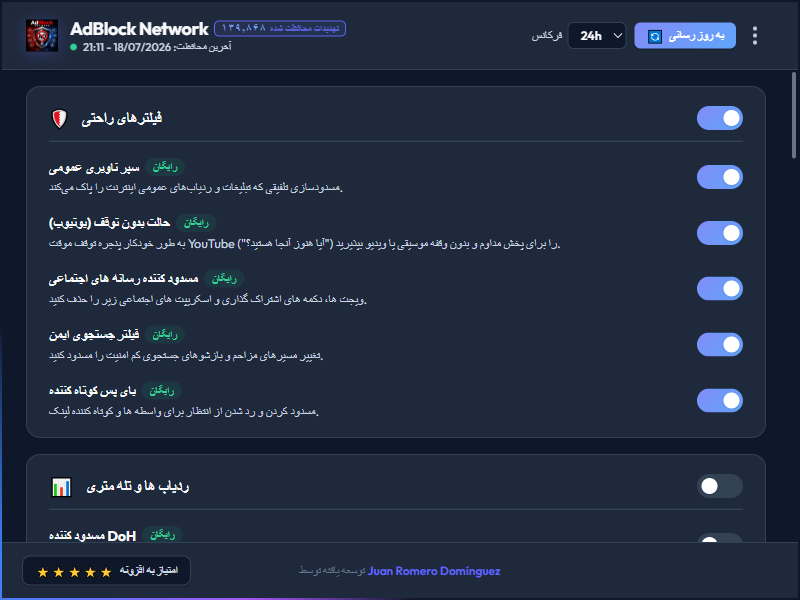Viewport: 800px width, 600px height.
Task: Click the رایگان badge next to سپر ناوبری عمومی
Action: (x=165, y=167)
